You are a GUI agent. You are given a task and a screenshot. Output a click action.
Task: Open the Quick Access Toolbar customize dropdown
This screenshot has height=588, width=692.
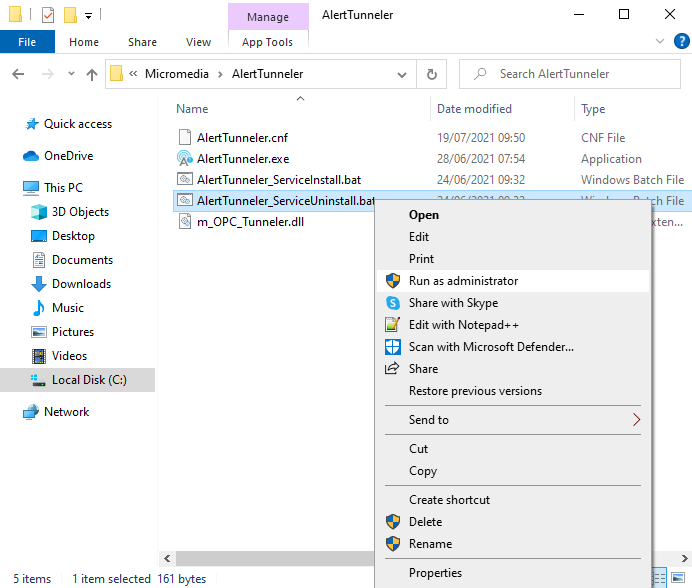(89, 16)
